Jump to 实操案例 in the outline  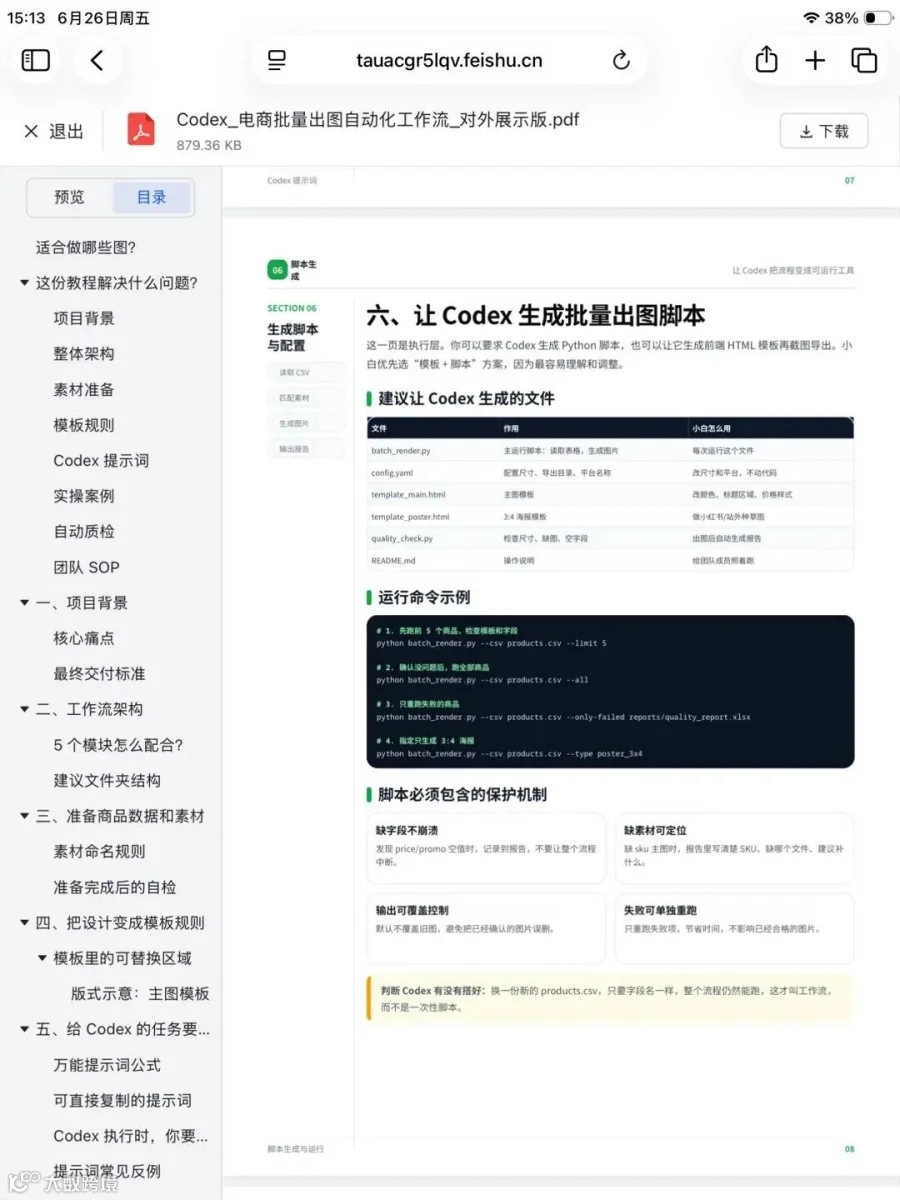84,496
